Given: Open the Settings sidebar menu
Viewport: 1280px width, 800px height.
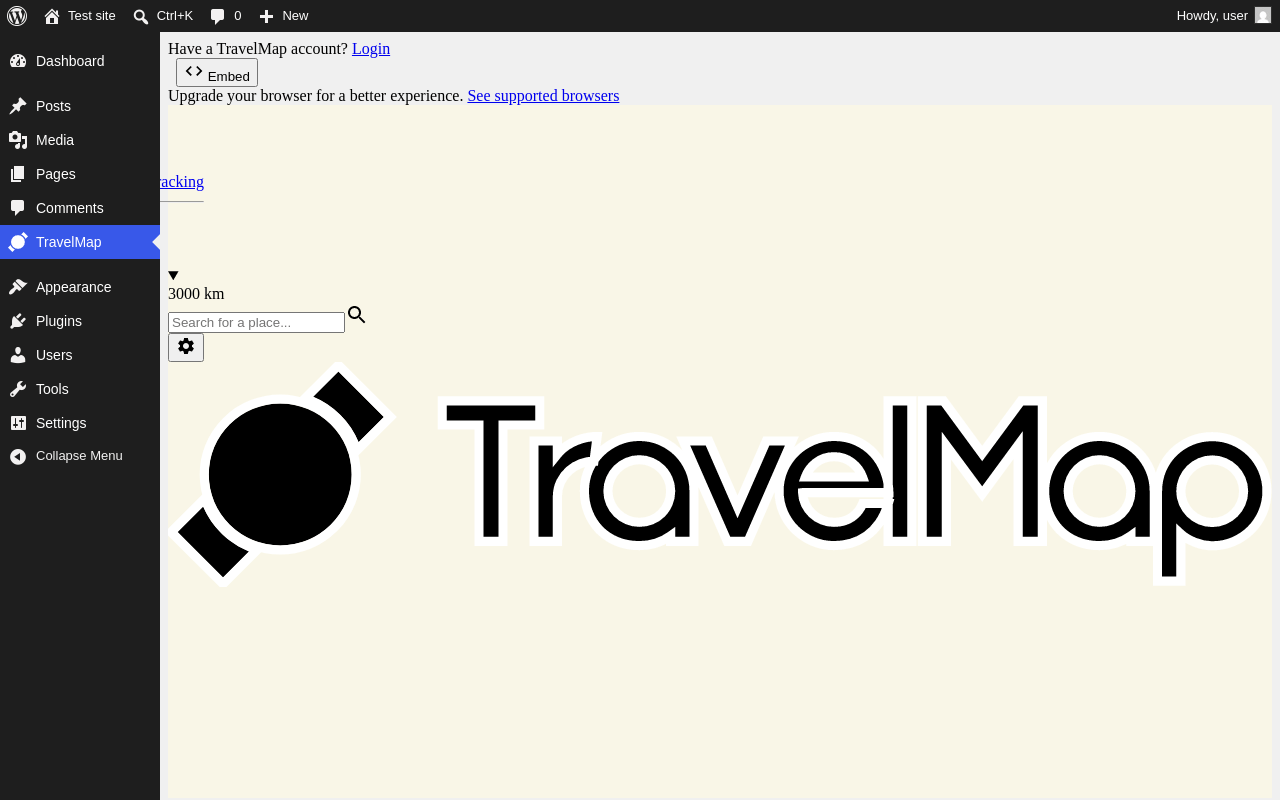Looking at the screenshot, I should (80, 423).
